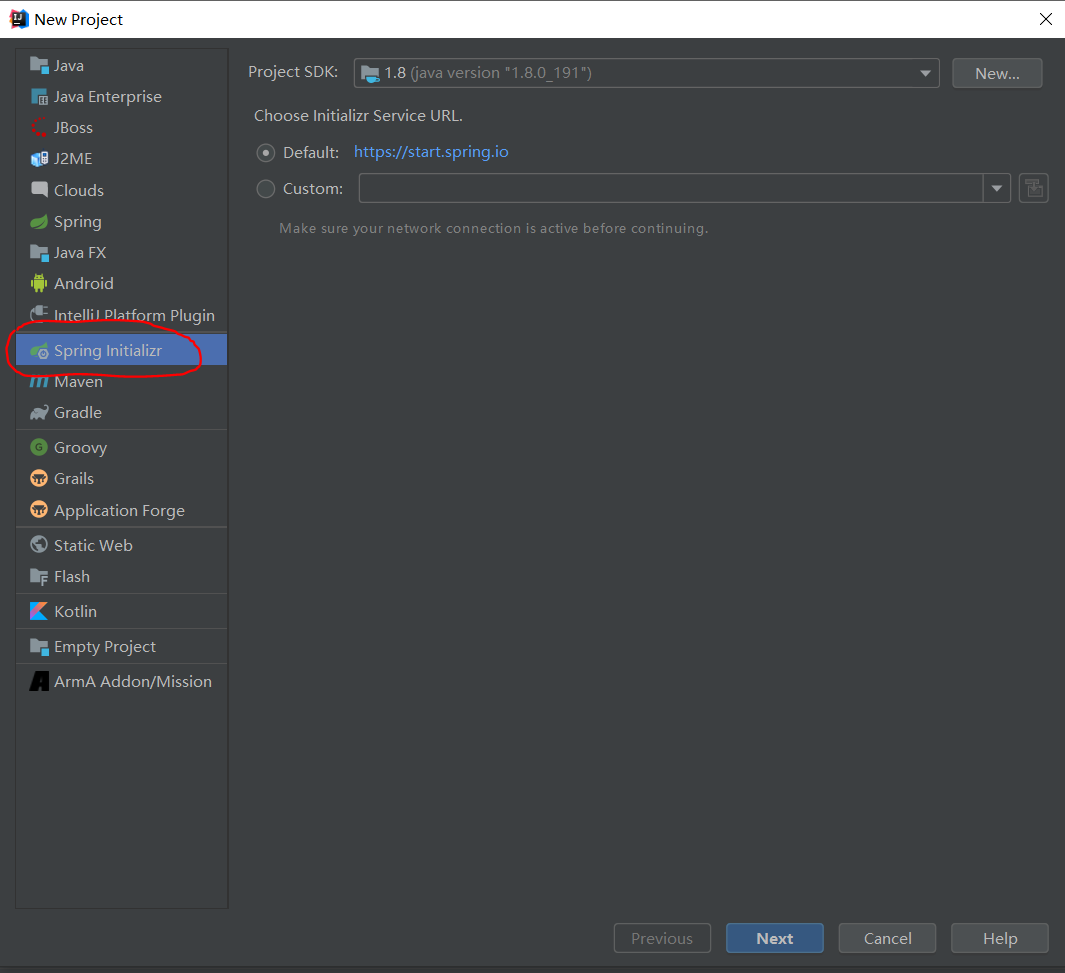
Task: Click the Grails icon
Action: click(39, 479)
